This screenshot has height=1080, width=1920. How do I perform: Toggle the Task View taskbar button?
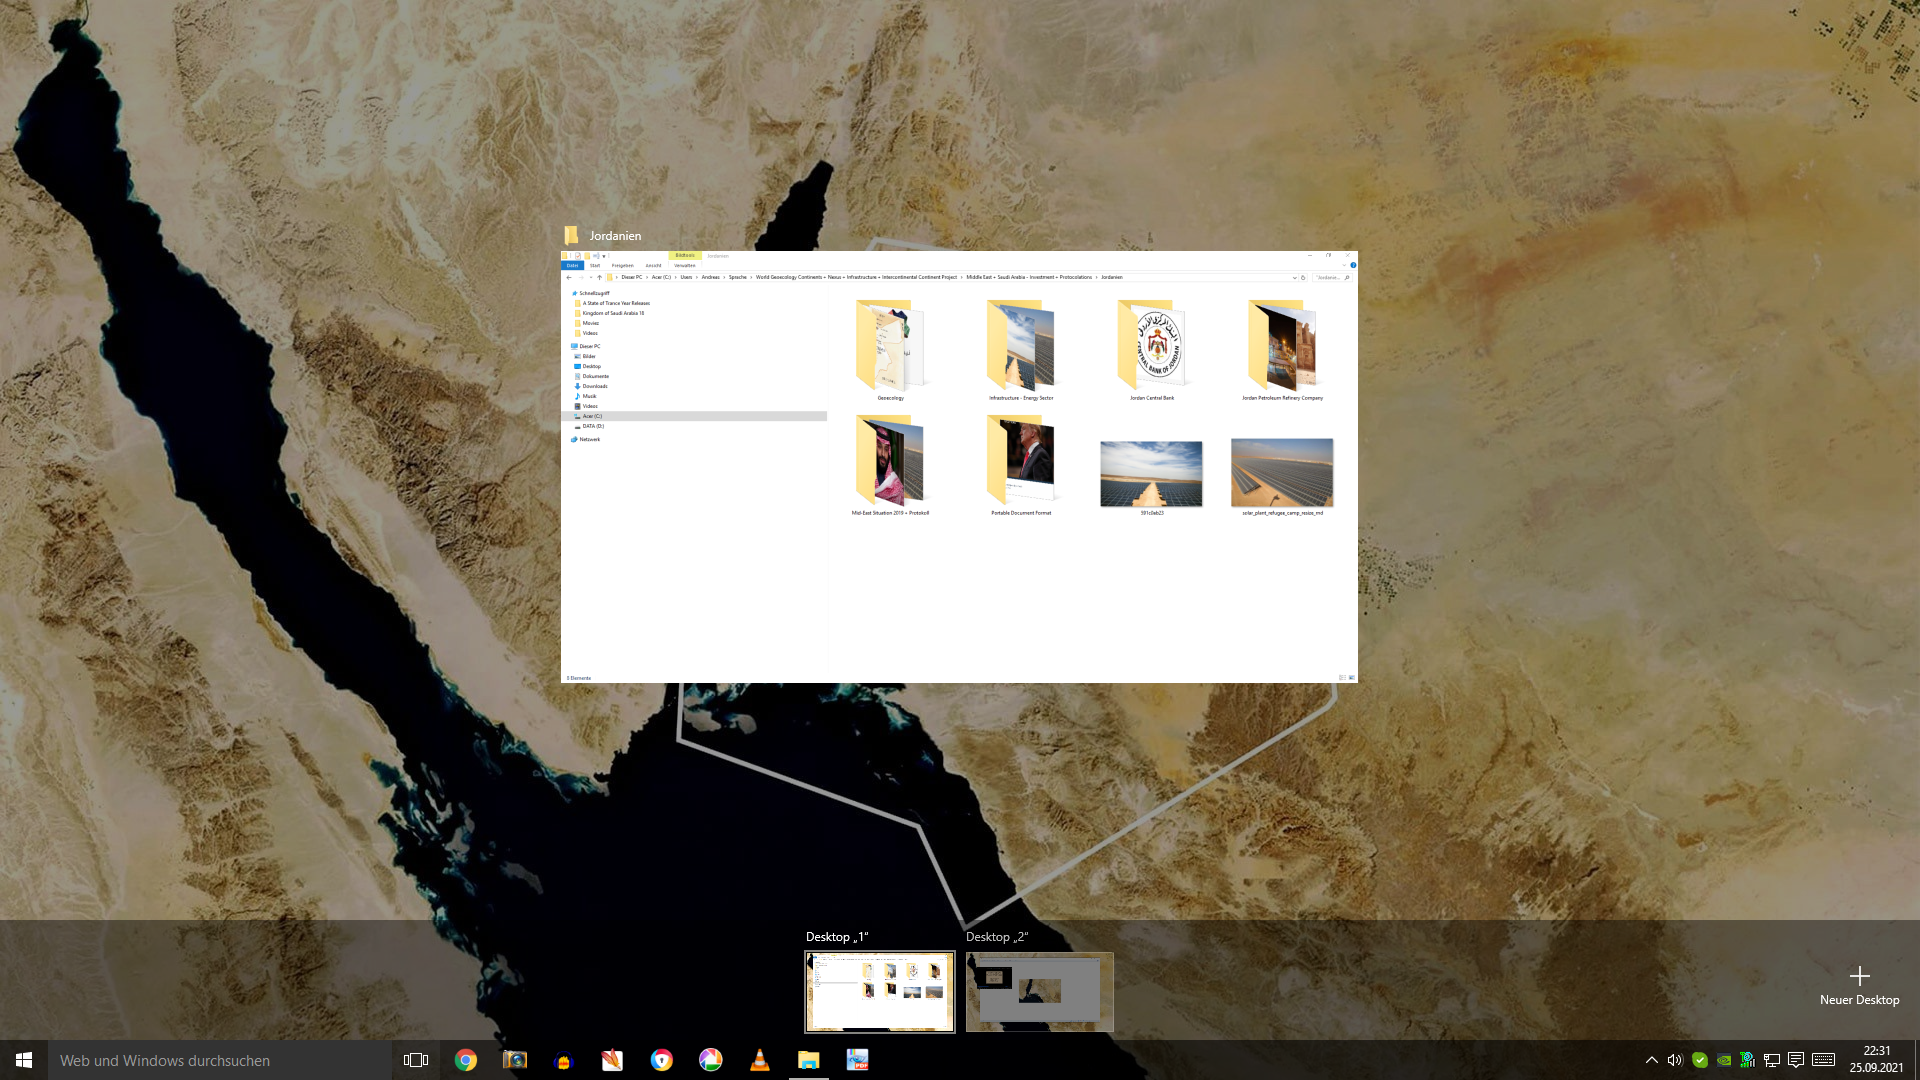[416, 1060]
